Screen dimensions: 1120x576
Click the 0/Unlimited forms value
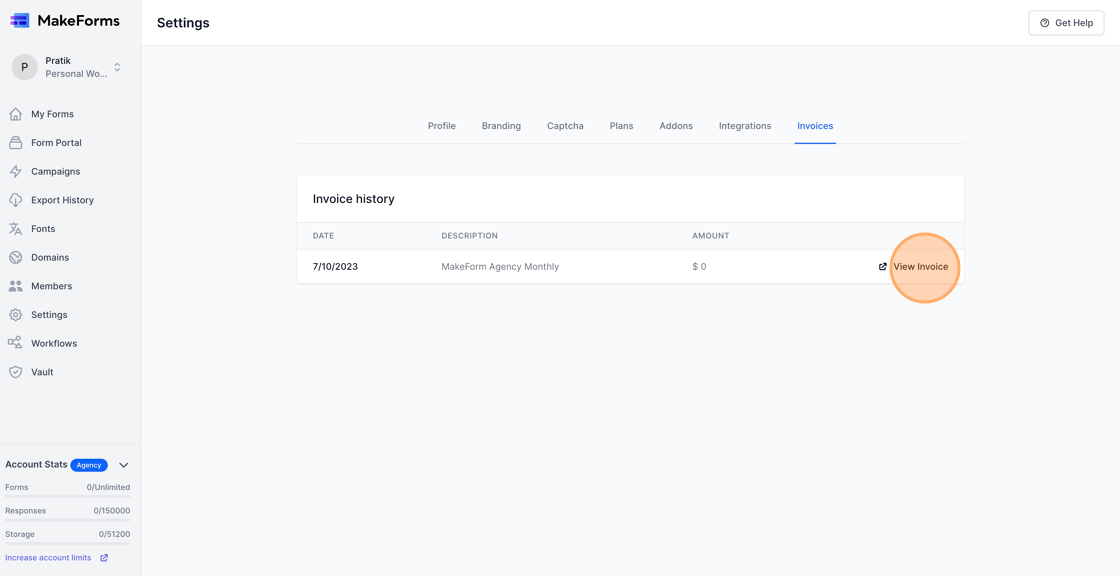click(x=109, y=487)
